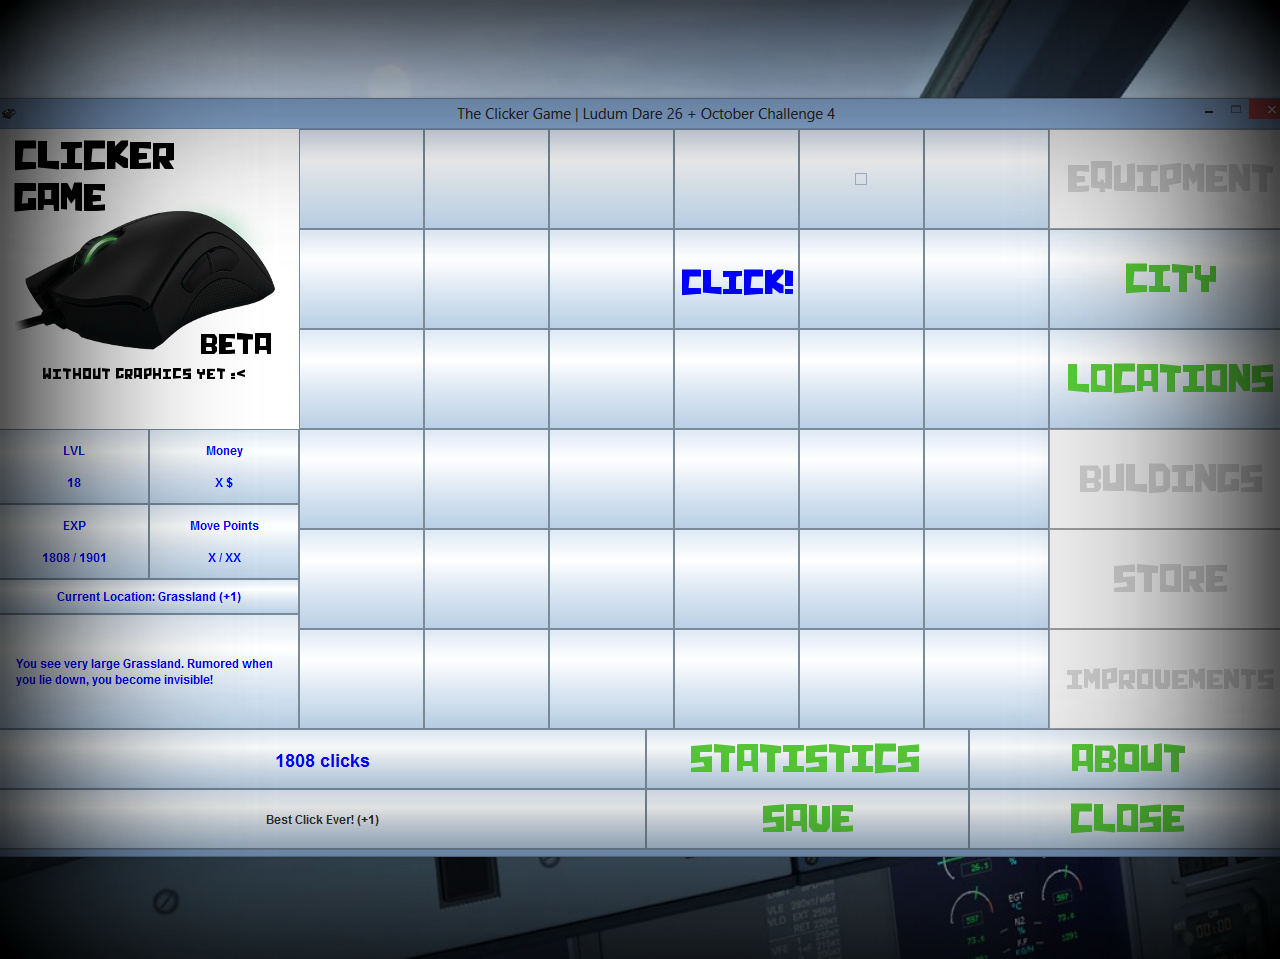Open the LOCATIONS menu

point(1169,378)
